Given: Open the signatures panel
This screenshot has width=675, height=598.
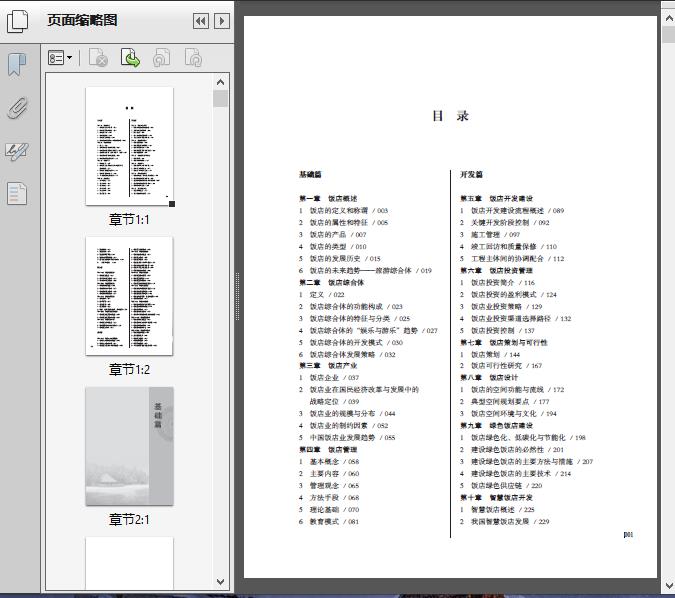Looking at the screenshot, I should 17,151.
